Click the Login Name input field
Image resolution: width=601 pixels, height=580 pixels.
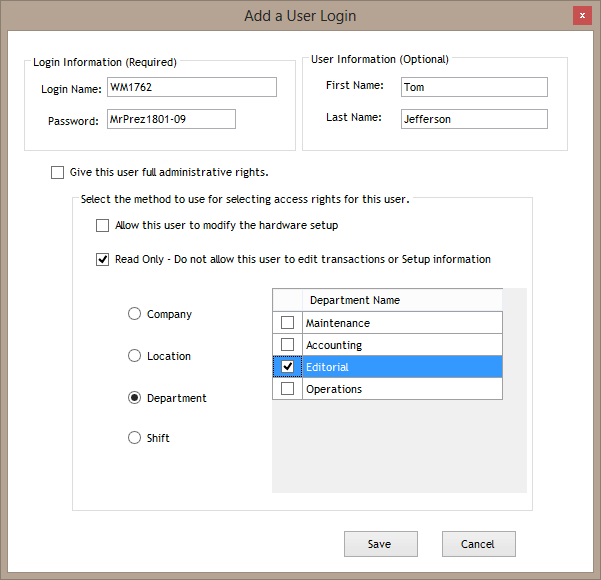click(191, 88)
